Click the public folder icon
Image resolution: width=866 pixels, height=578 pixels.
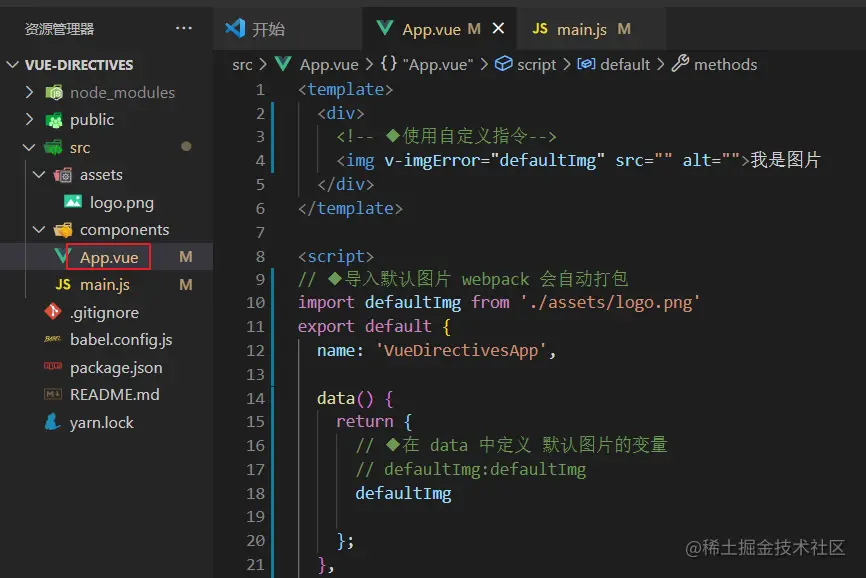point(54,120)
